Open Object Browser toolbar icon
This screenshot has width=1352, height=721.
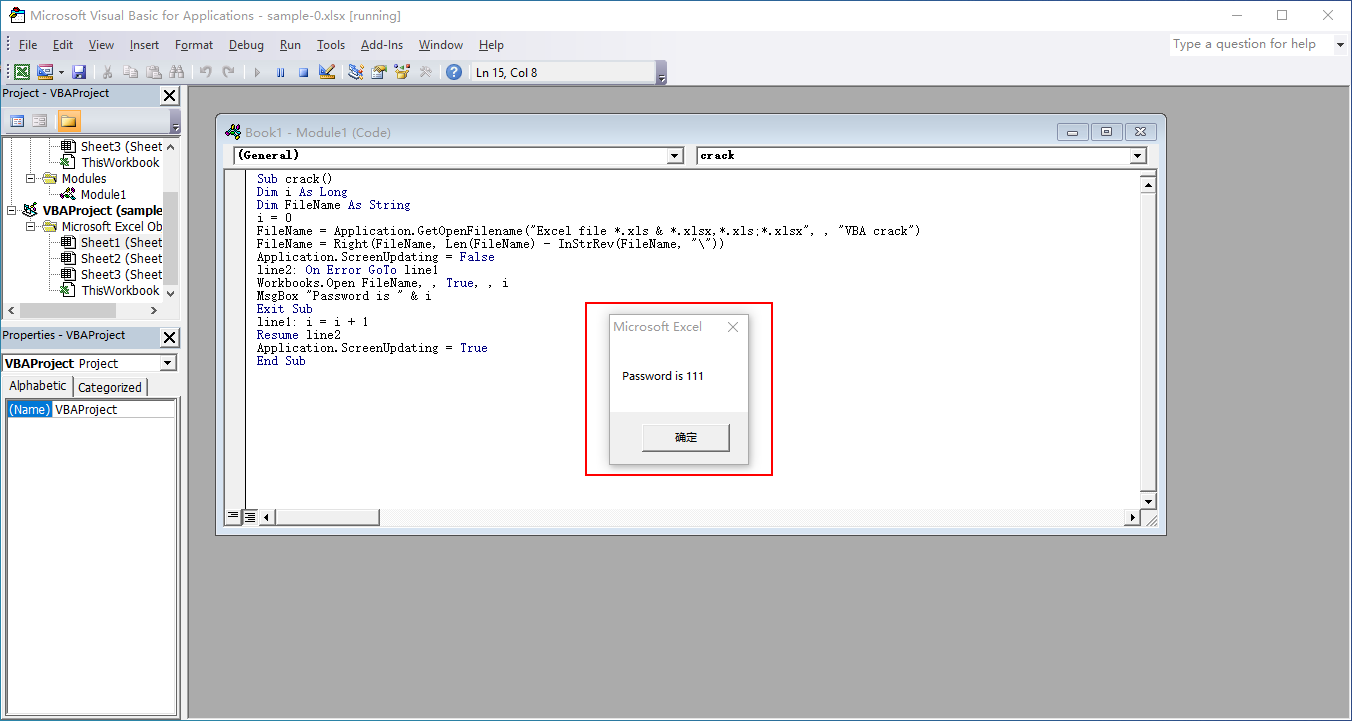coord(402,72)
